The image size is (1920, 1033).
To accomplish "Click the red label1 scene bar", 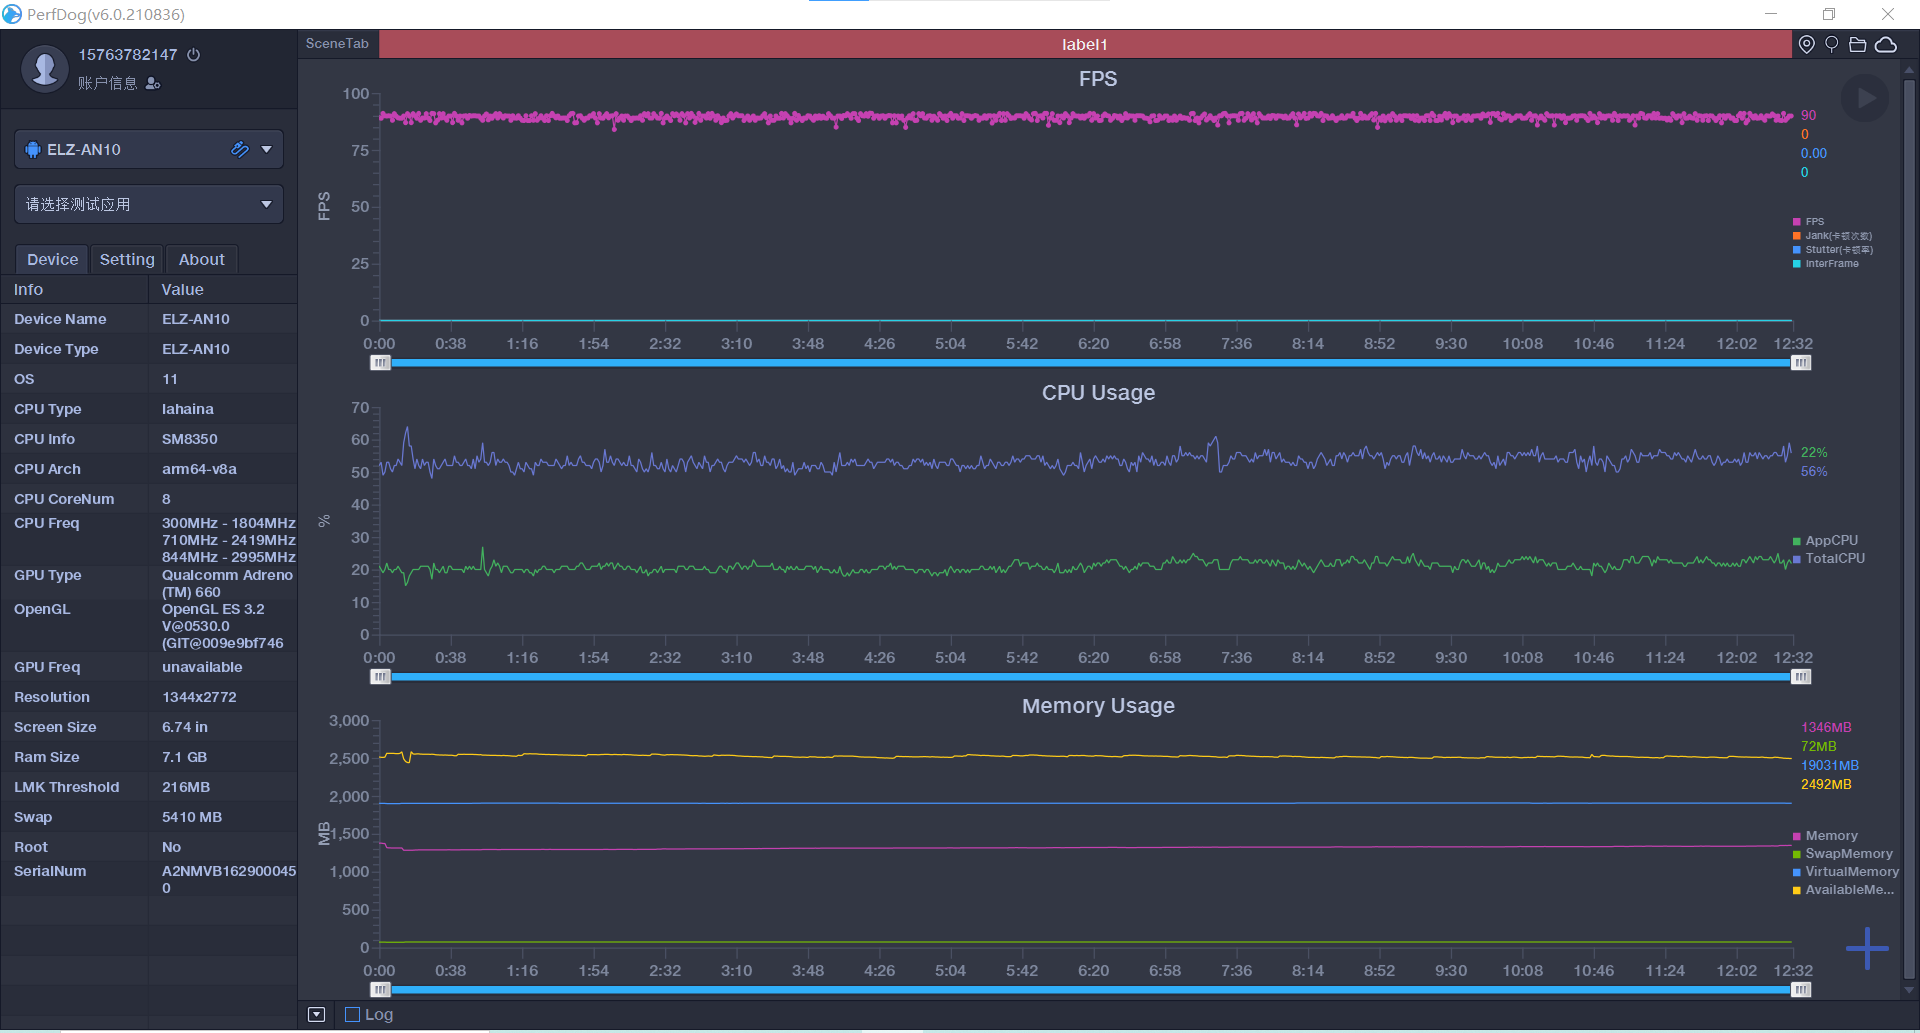I will click(x=1085, y=44).
